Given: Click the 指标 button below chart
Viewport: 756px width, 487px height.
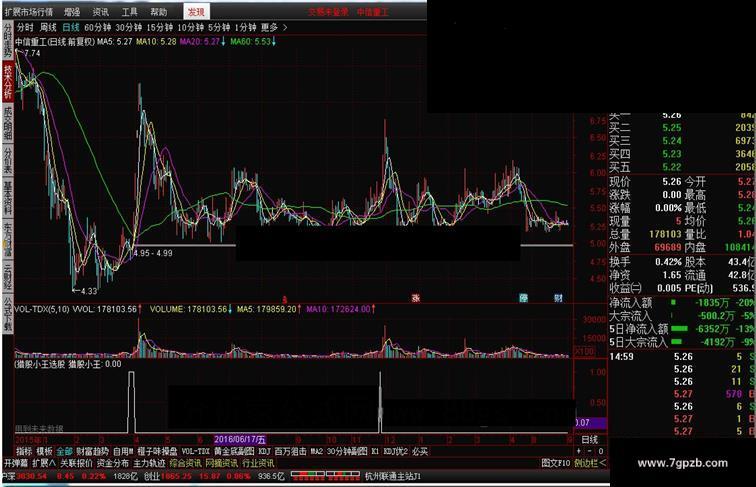Looking at the screenshot, I should (x=24, y=451).
